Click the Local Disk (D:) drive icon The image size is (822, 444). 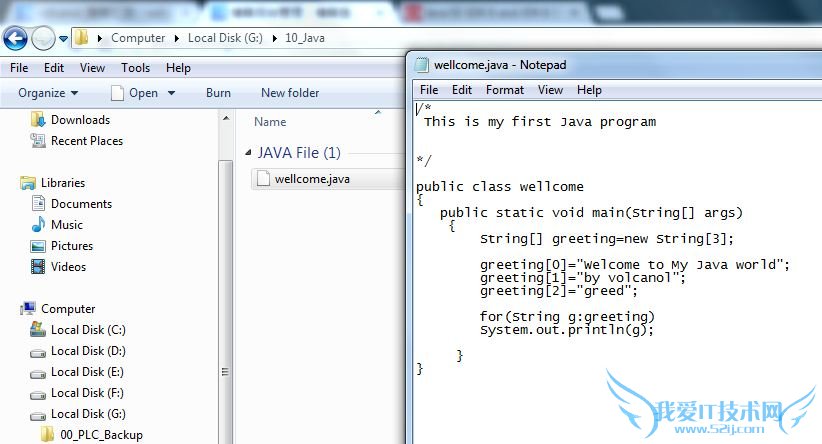point(38,353)
